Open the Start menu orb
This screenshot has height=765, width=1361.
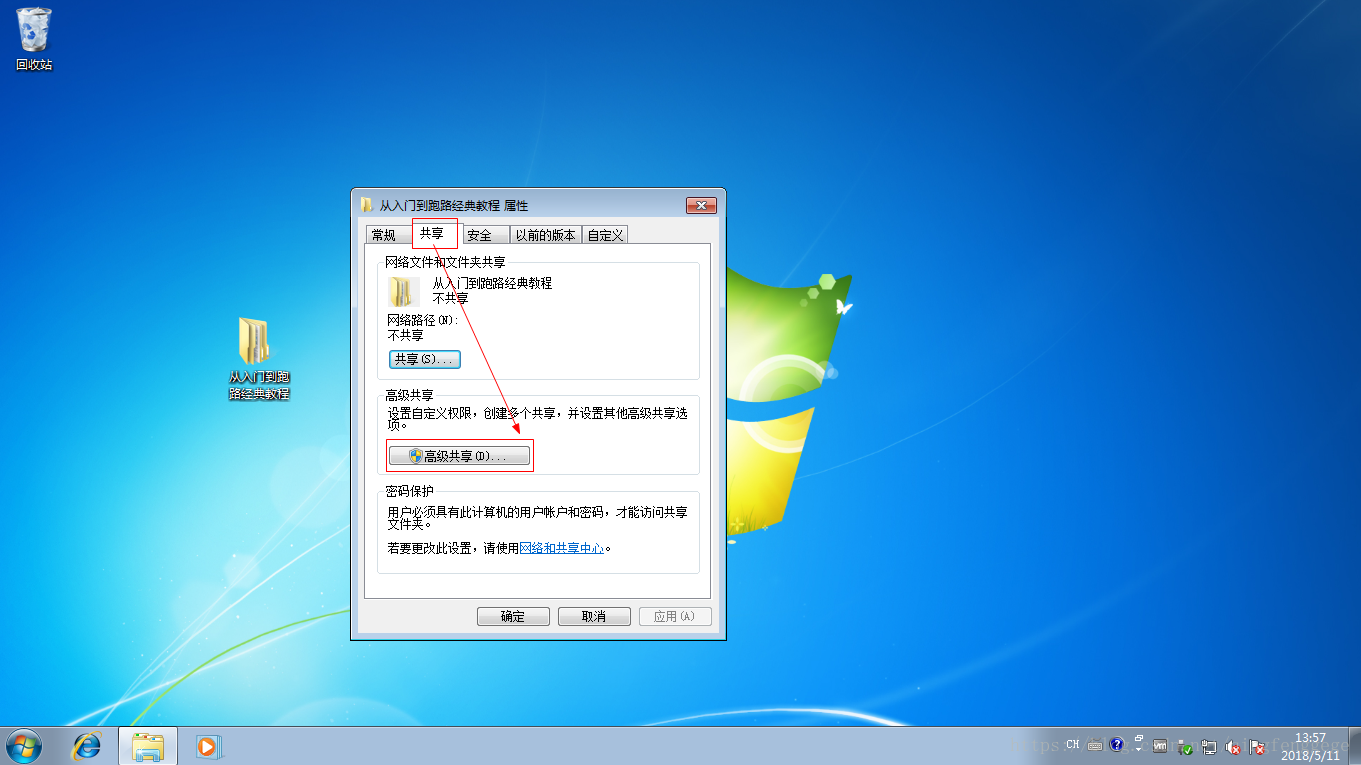[x=24, y=746]
